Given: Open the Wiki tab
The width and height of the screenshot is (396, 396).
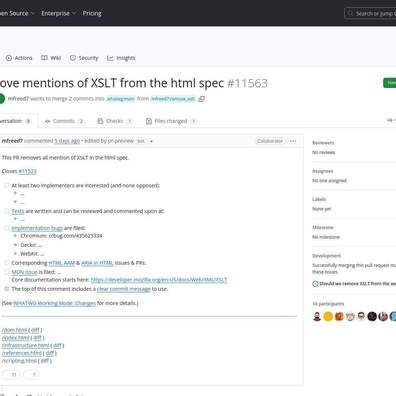Looking at the screenshot, I should click(51, 58).
